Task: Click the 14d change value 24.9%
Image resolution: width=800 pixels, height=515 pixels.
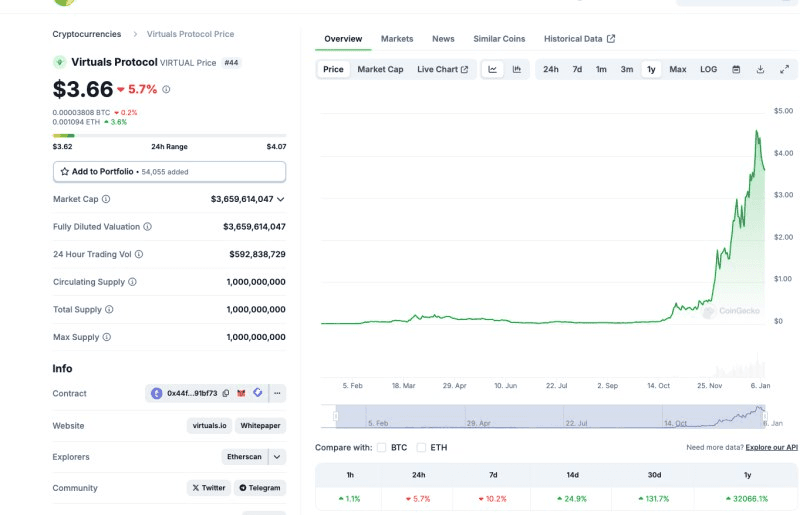Action: [572, 499]
